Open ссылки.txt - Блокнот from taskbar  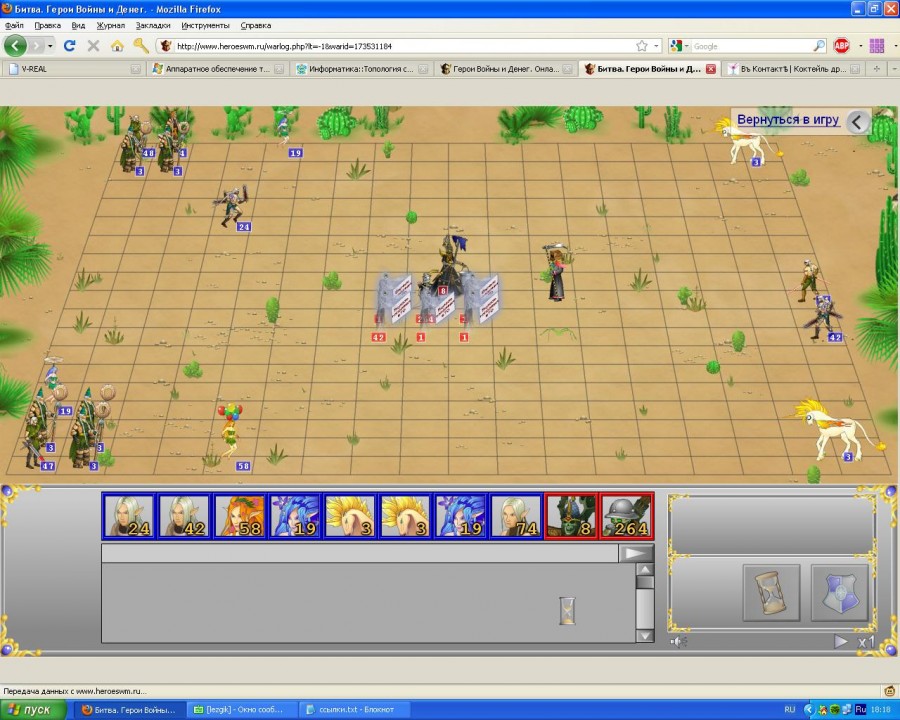click(x=356, y=710)
